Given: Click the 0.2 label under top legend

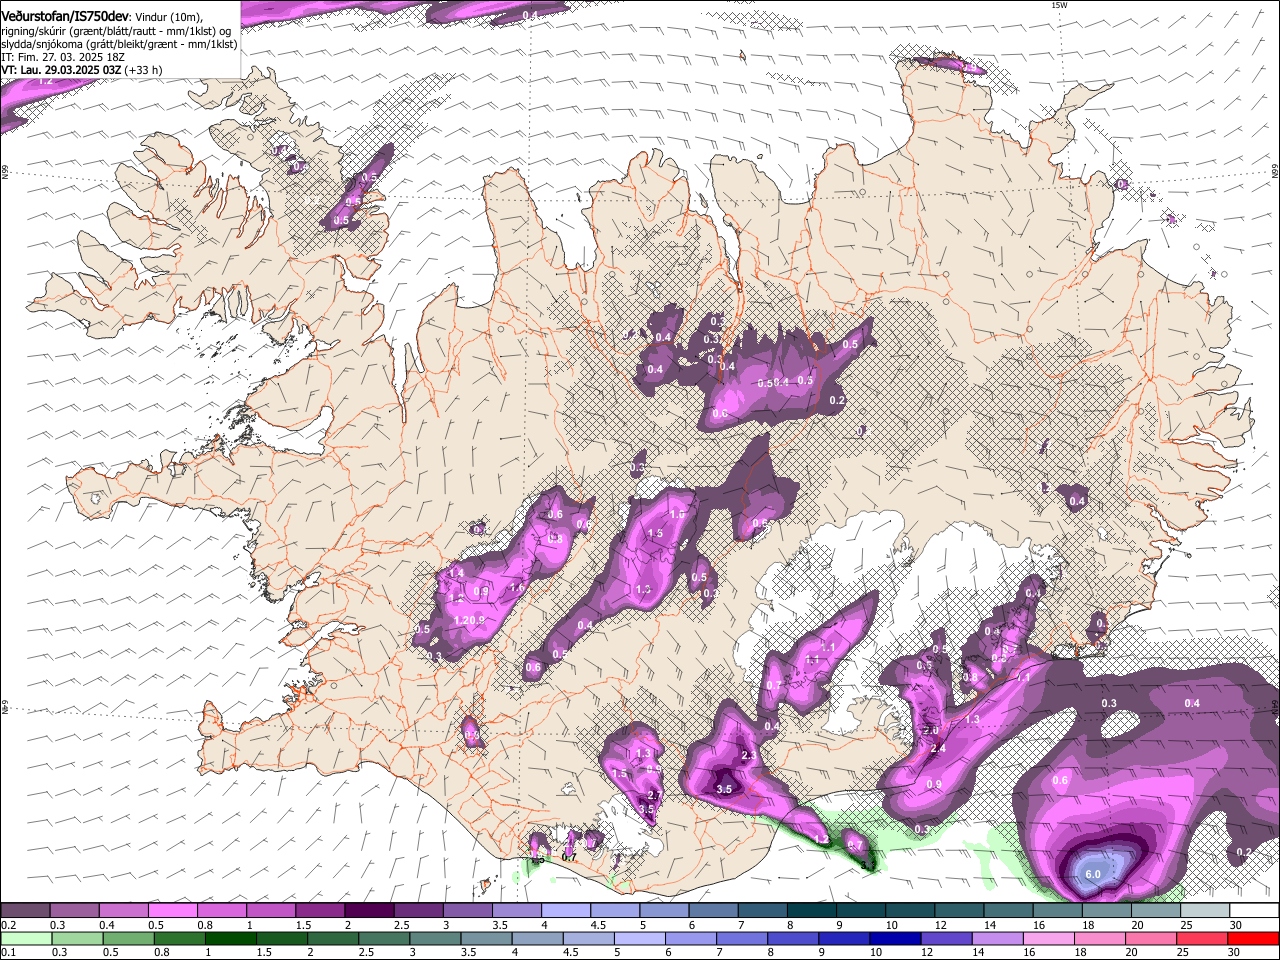Looking at the screenshot, I should [x=8, y=925].
